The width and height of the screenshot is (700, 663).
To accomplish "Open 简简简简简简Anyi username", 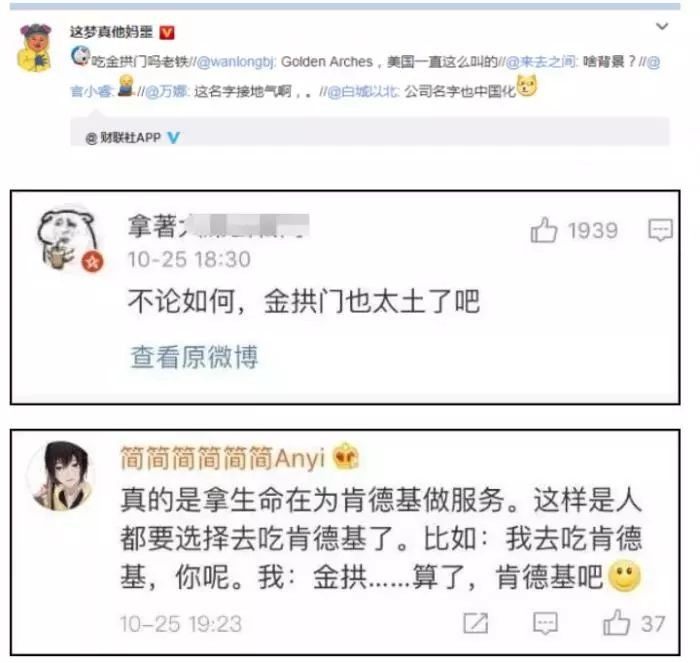I will 222,459.
